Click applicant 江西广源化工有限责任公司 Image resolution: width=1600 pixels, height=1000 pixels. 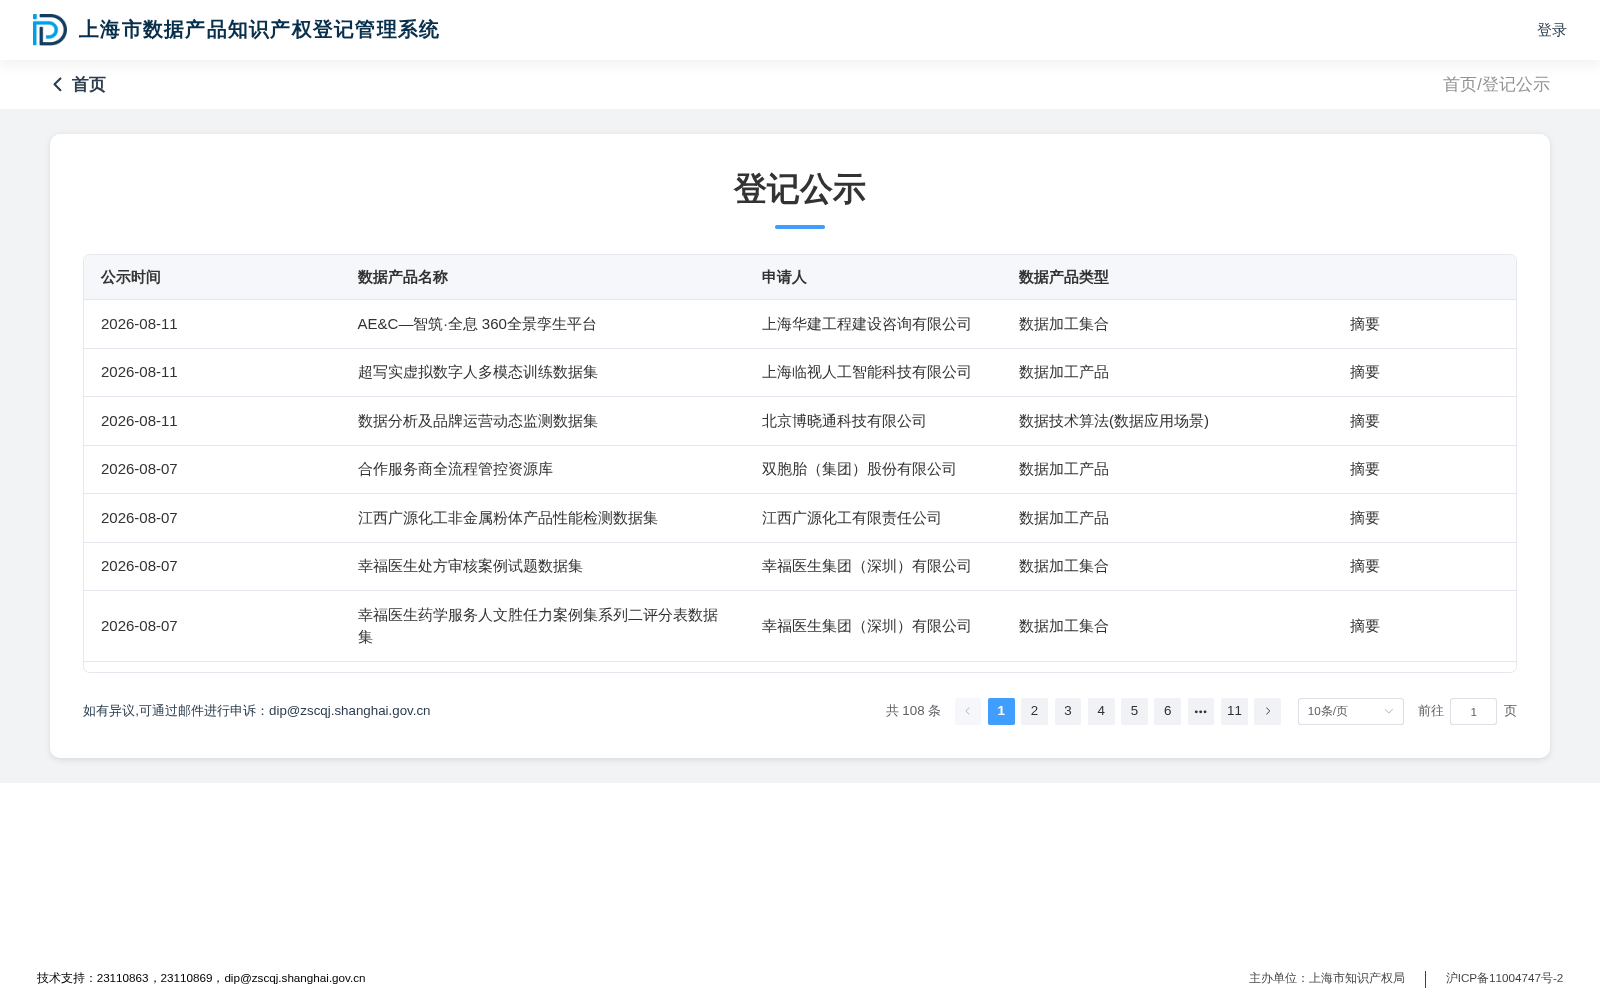[851, 518]
